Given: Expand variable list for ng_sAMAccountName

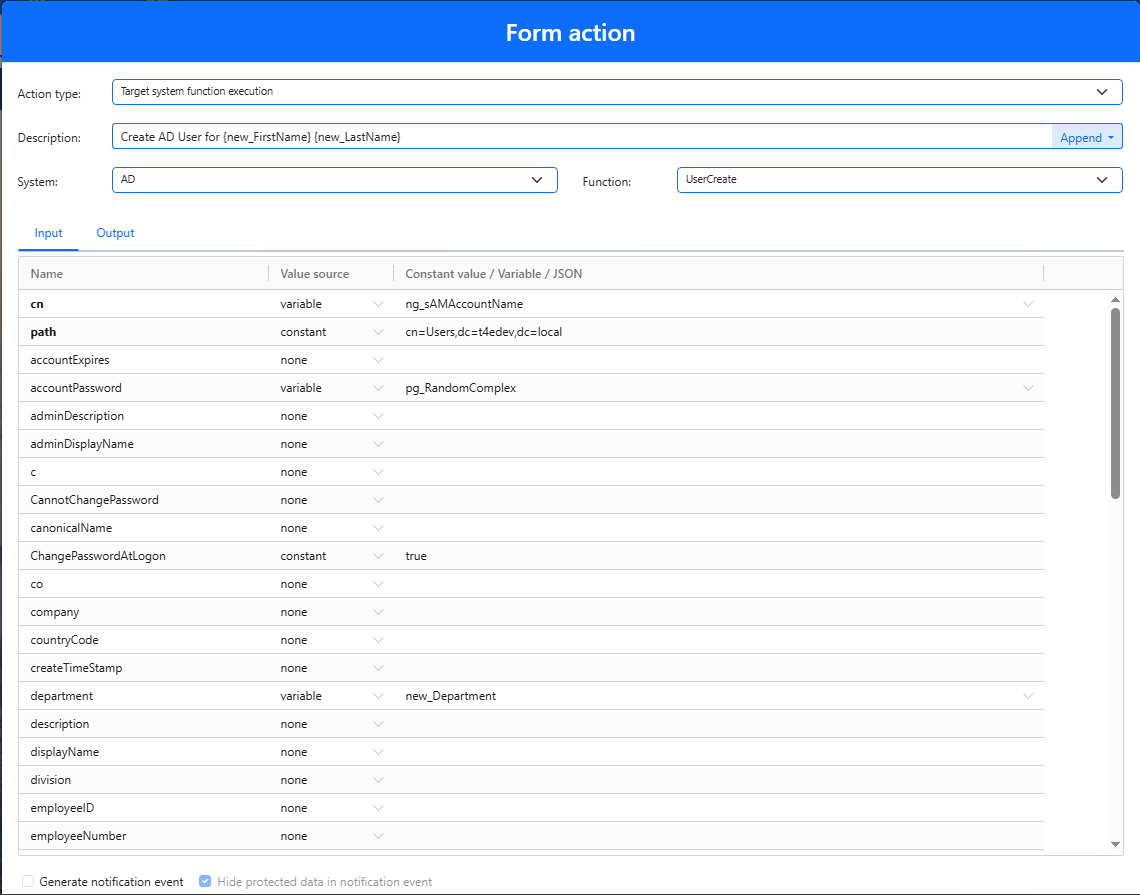Looking at the screenshot, I should point(1028,304).
